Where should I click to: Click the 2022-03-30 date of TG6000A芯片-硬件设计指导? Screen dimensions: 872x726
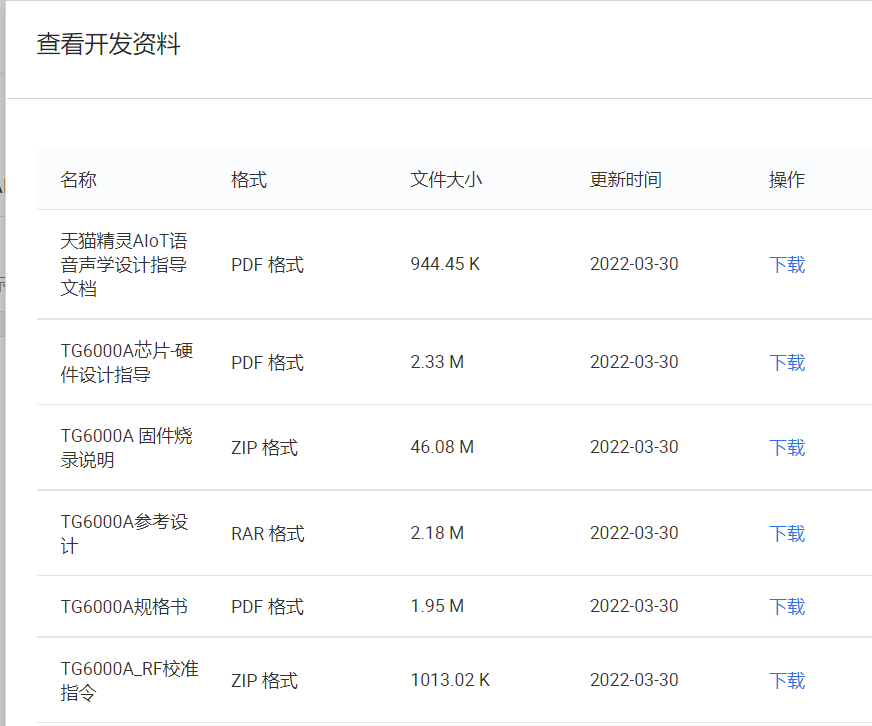click(x=634, y=362)
